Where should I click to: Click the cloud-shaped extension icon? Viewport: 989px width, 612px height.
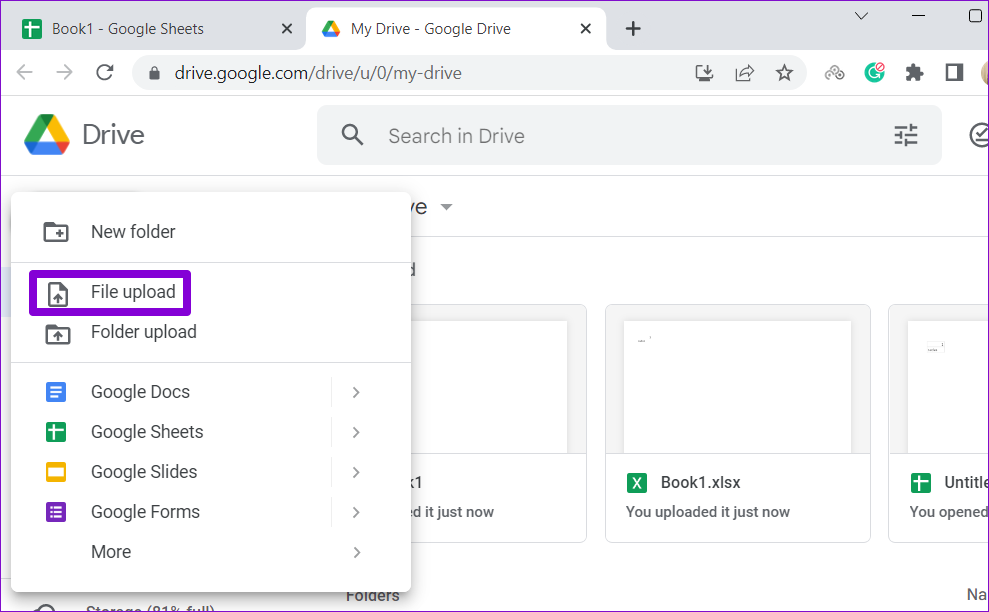(834, 73)
